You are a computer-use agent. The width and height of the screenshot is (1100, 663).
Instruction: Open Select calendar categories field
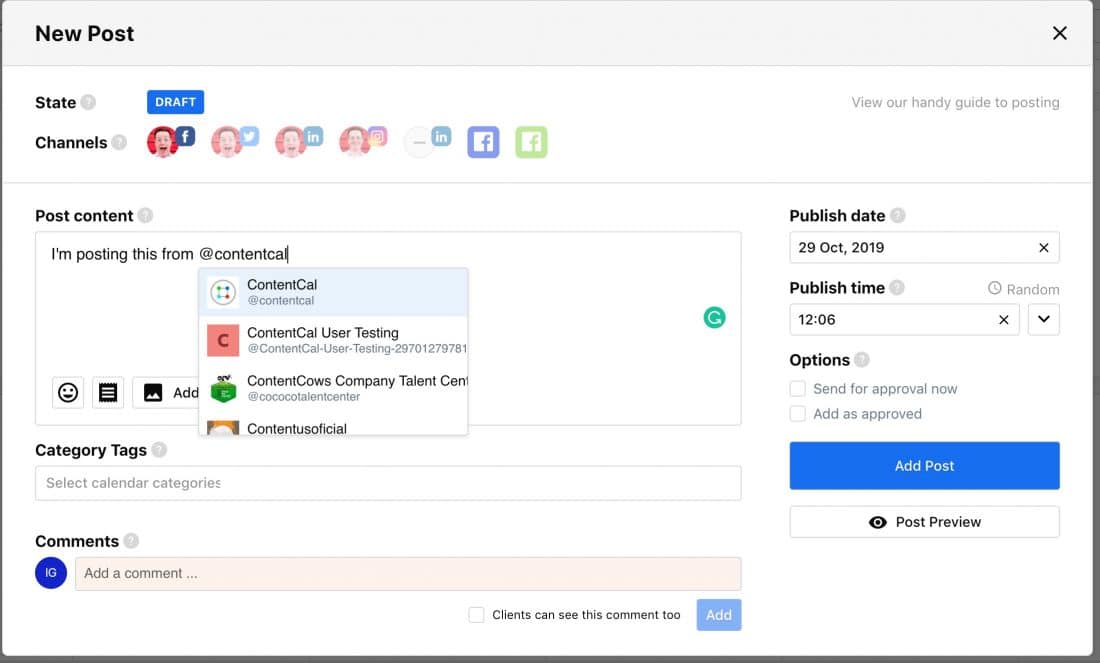pyautogui.click(x=388, y=483)
